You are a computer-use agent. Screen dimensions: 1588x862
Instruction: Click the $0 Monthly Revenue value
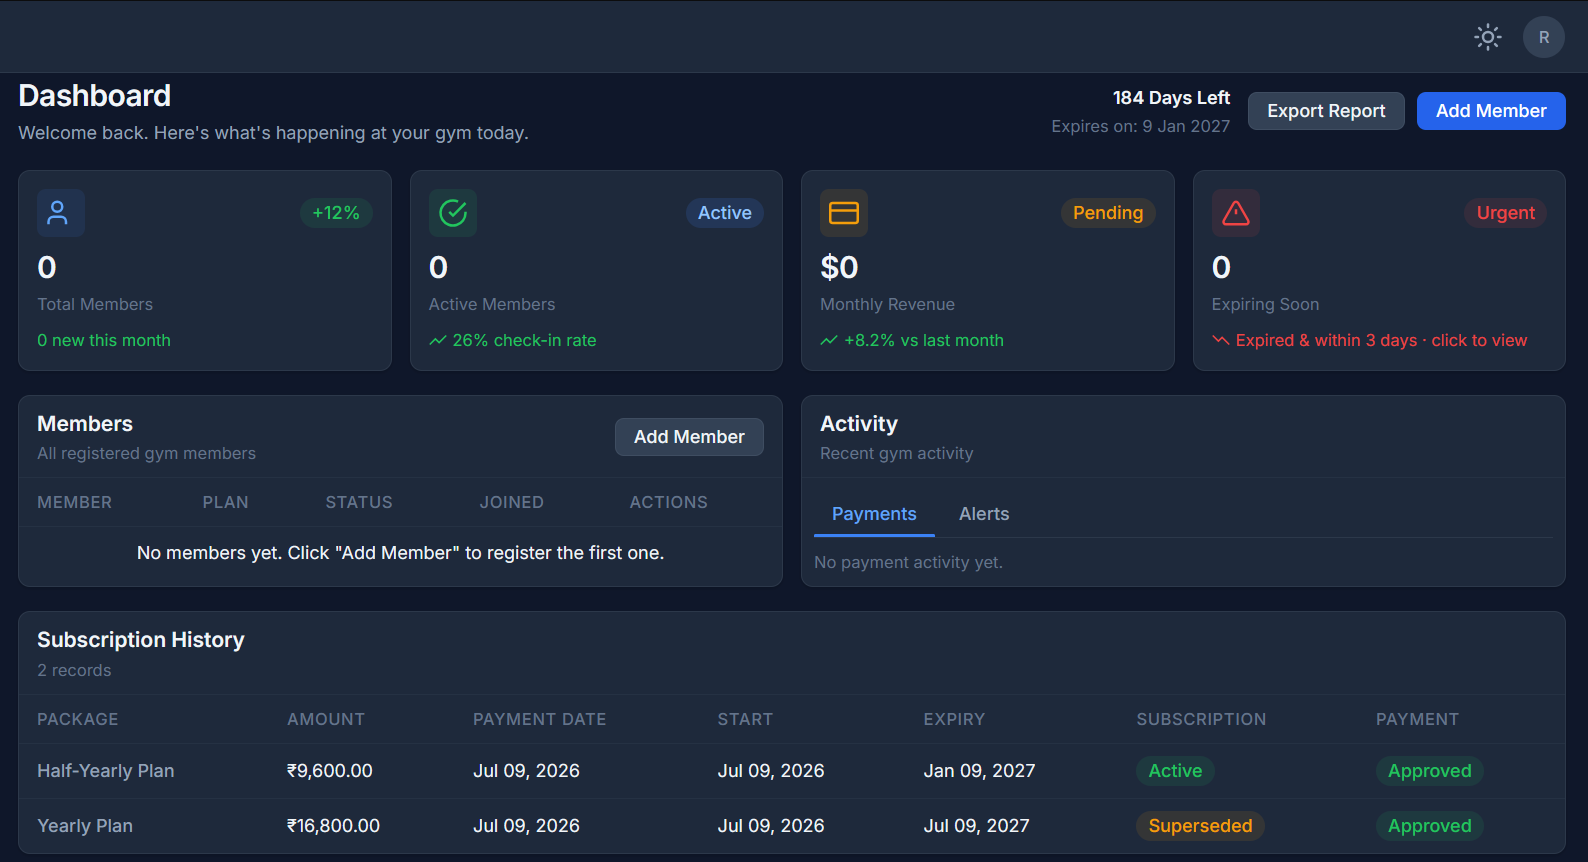click(x=839, y=267)
